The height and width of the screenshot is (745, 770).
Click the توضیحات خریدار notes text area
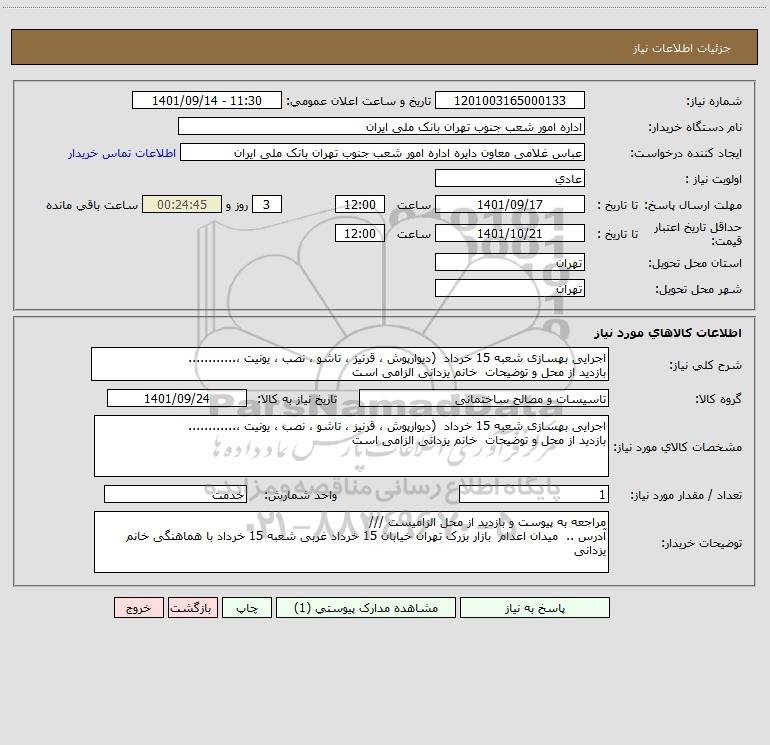pyautogui.click(x=351, y=542)
